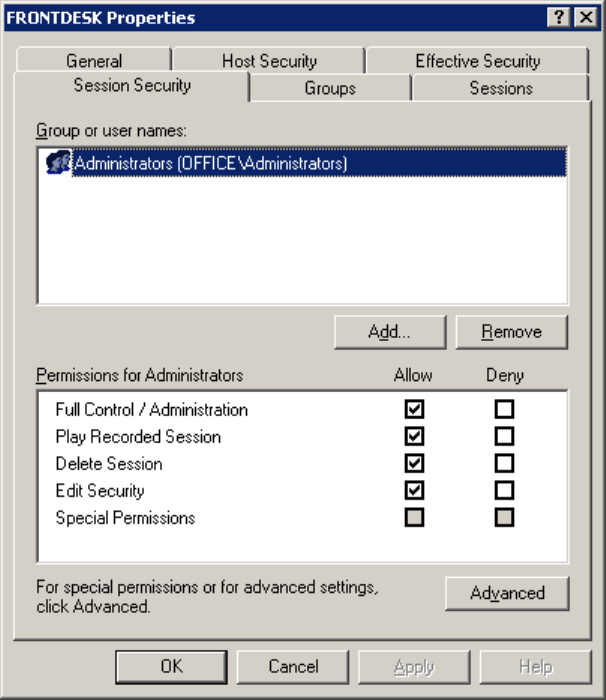
Task: Toggle Allow for Play Recorded Session
Action: (414, 436)
